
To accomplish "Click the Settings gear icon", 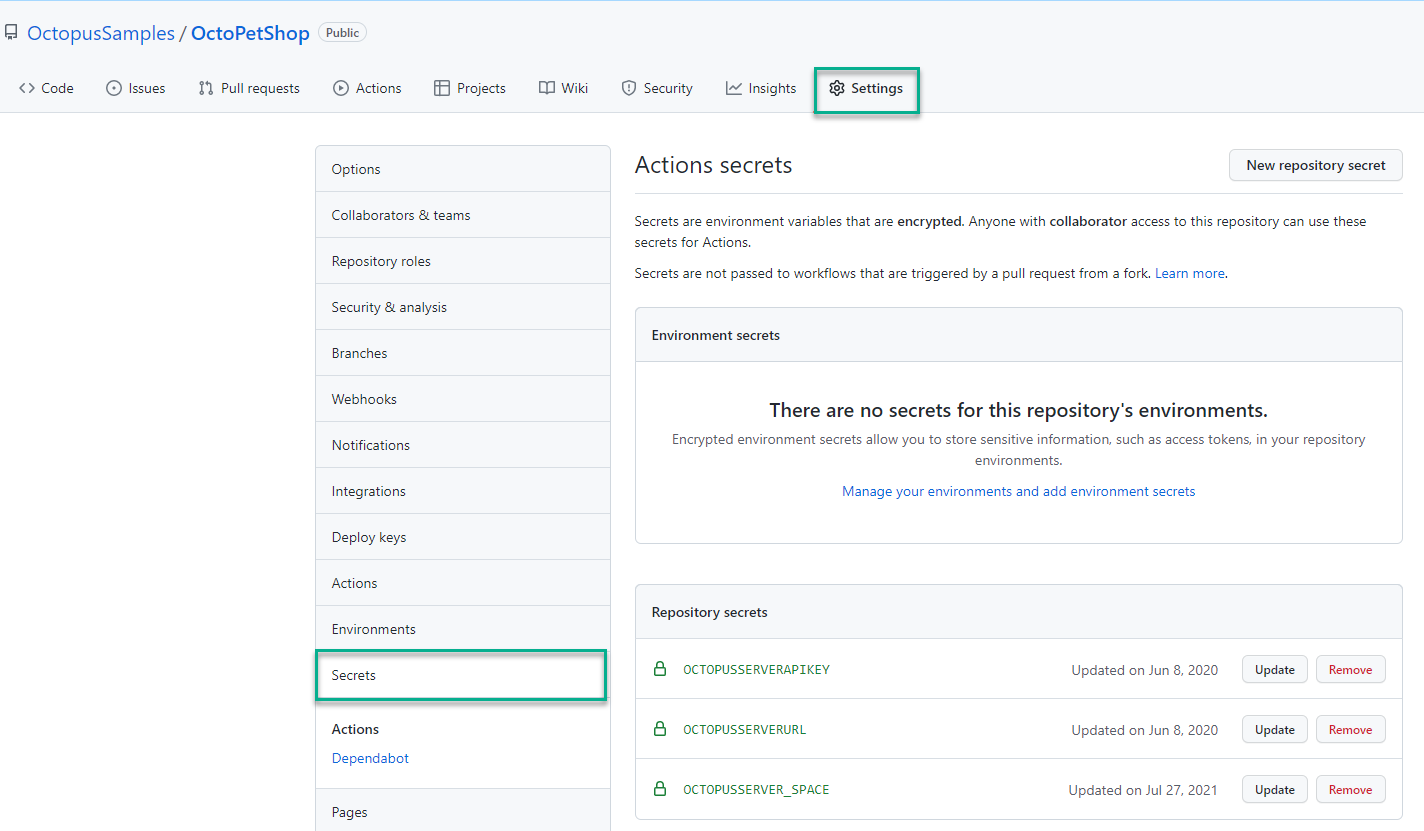I will point(837,88).
